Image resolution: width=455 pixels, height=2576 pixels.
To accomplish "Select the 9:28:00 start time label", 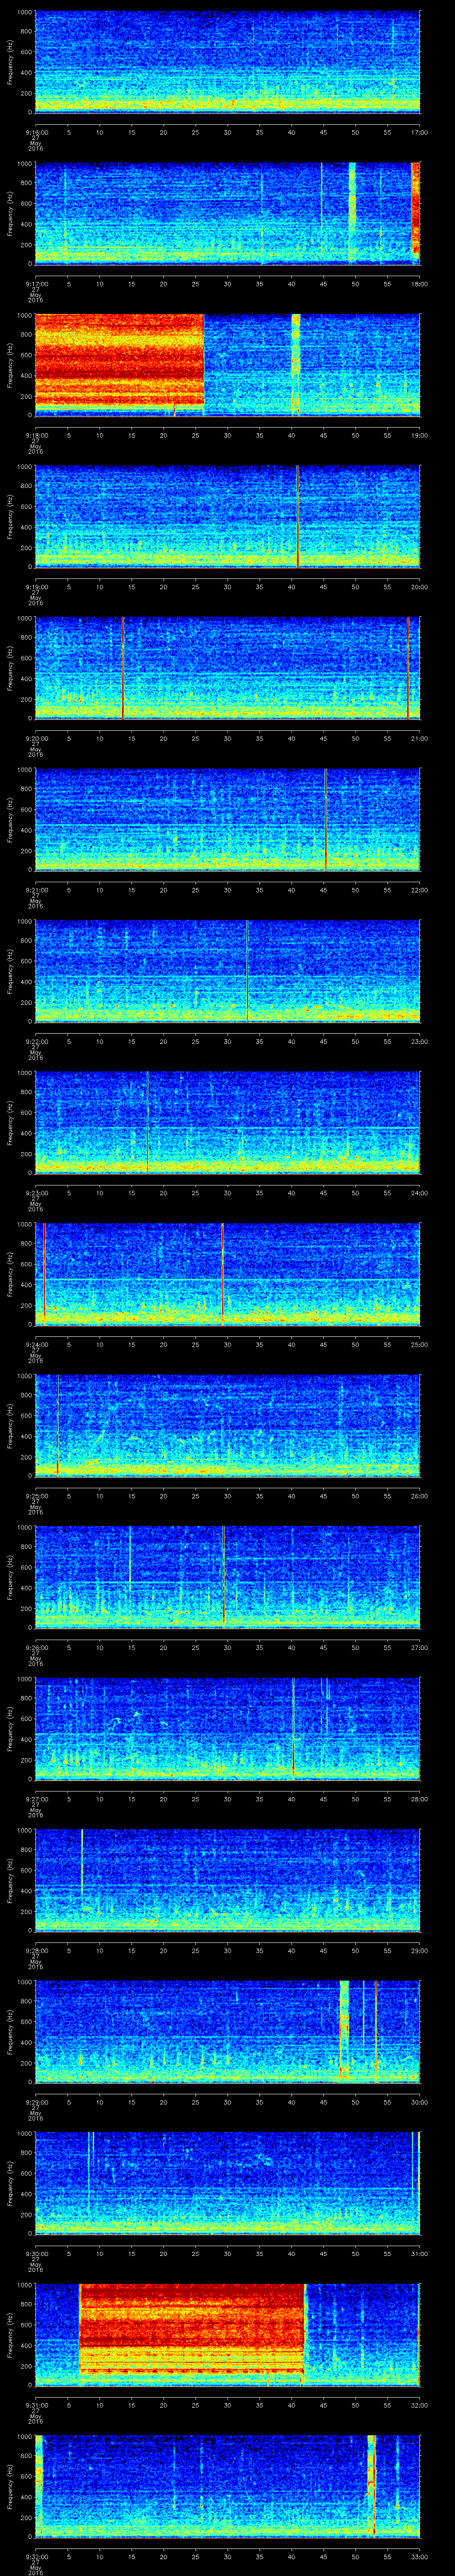I will [x=36, y=1950].
